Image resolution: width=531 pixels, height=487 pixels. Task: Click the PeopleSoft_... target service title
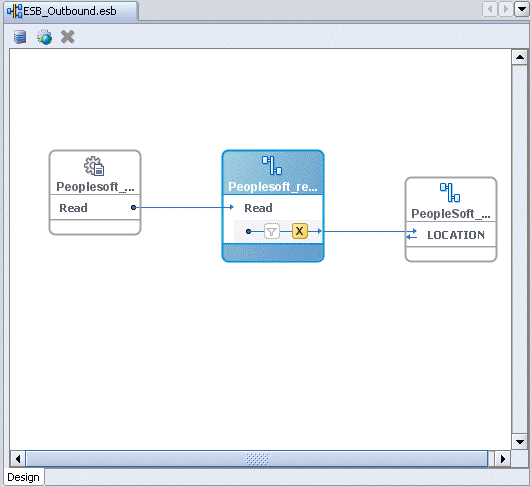[451, 214]
